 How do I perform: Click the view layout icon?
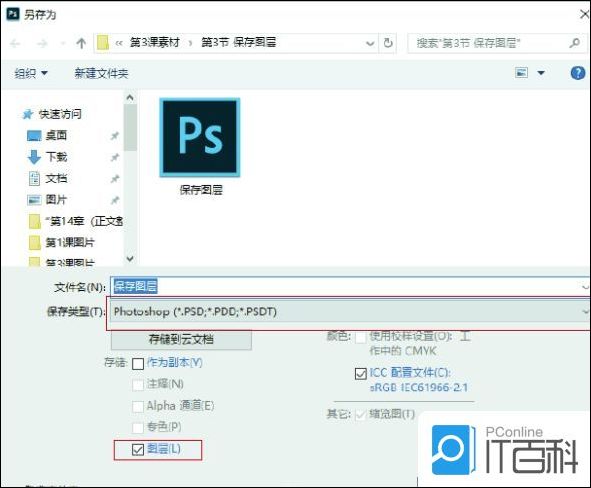click(x=521, y=72)
